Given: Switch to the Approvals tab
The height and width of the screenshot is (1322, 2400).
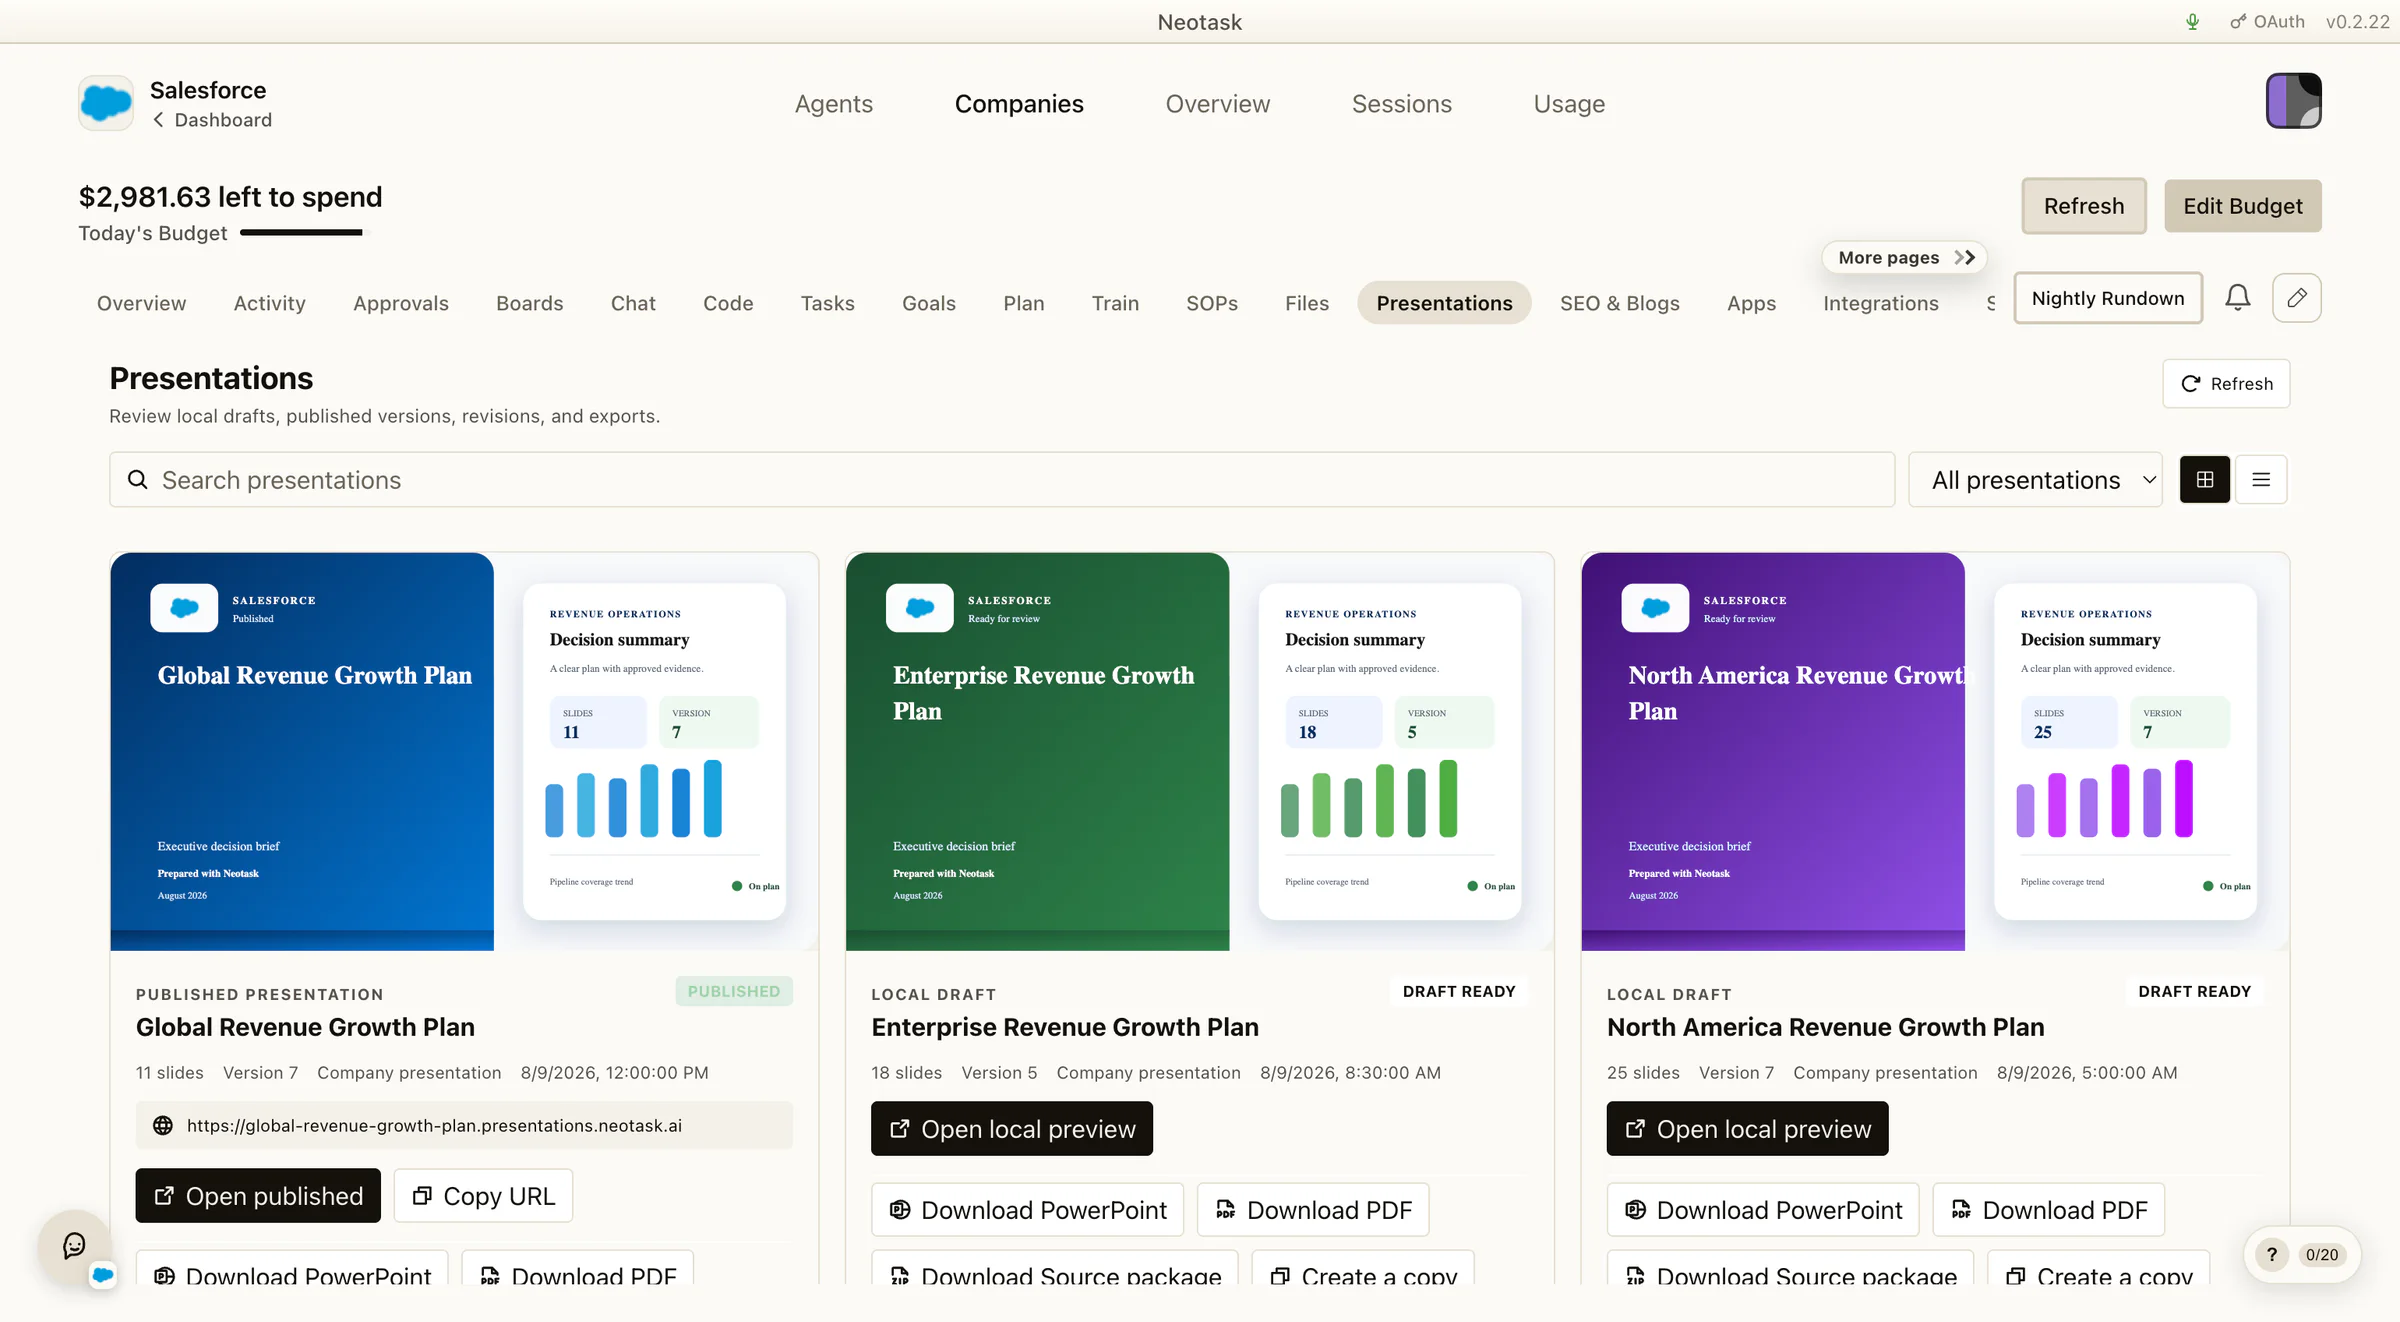Looking at the screenshot, I should tap(400, 303).
